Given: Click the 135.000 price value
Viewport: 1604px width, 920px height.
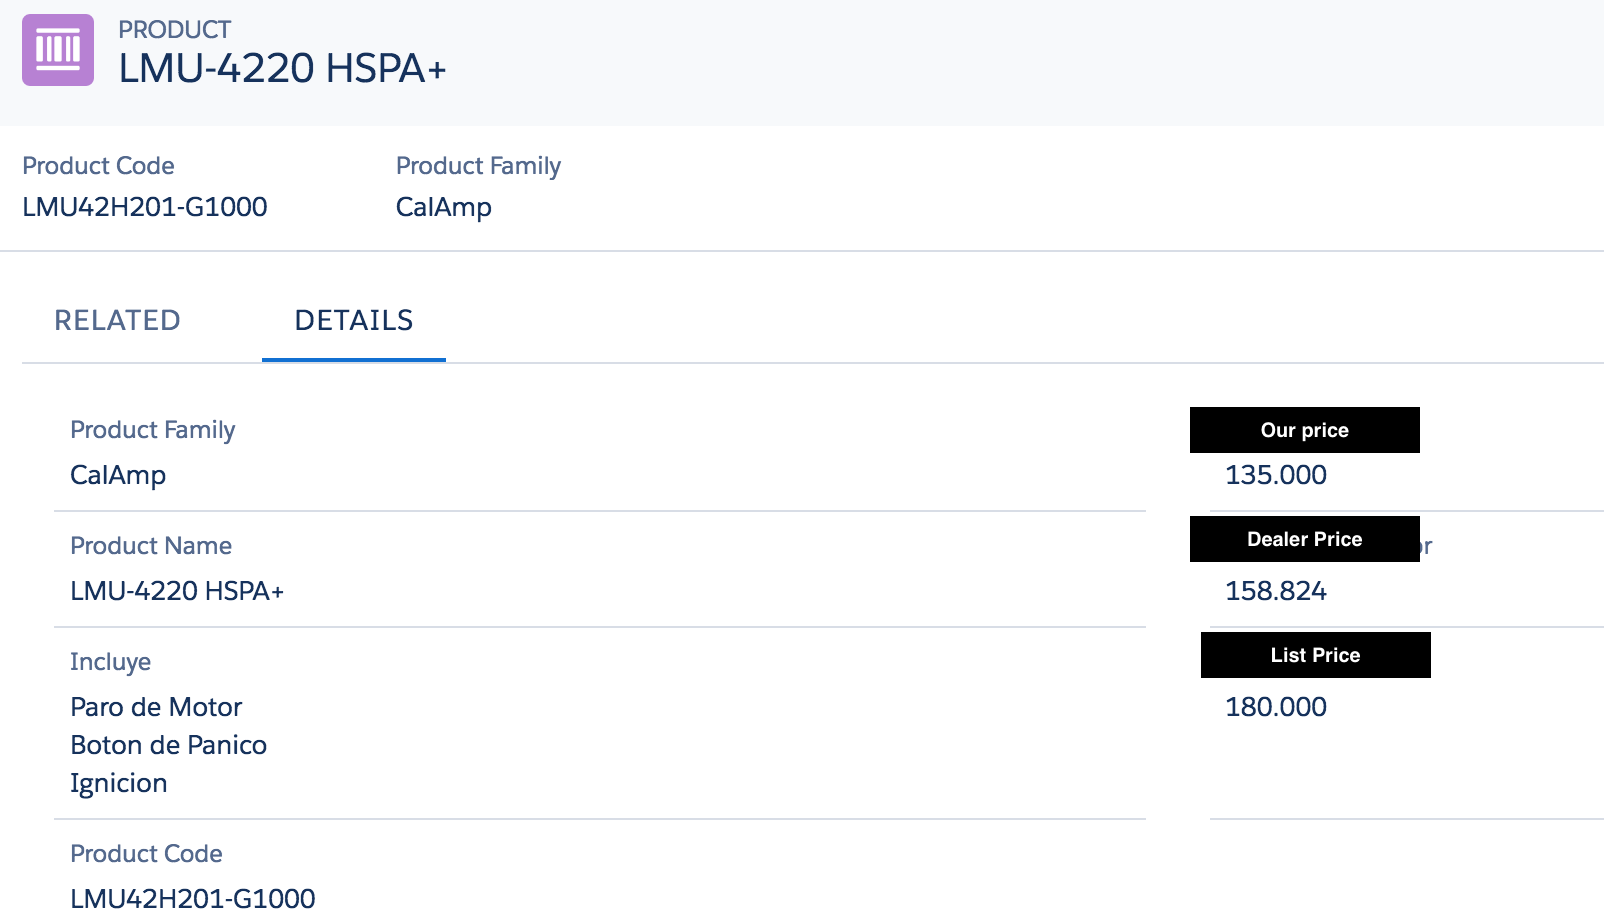Looking at the screenshot, I should pyautogui.click(x=1276, y=475).
